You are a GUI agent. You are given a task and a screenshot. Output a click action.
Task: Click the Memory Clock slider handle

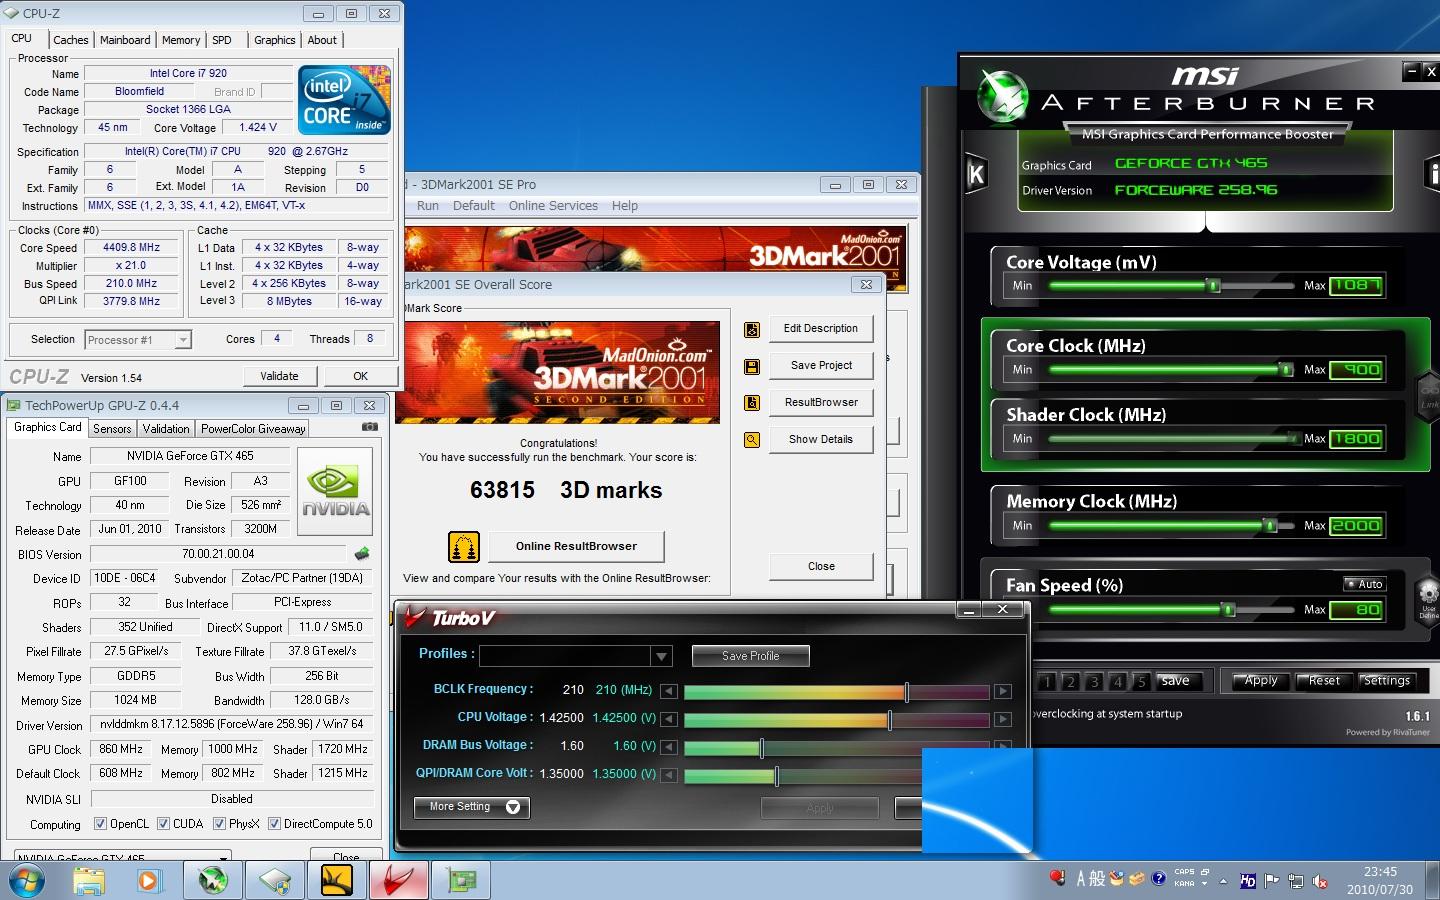click(x=1270, y=526)
